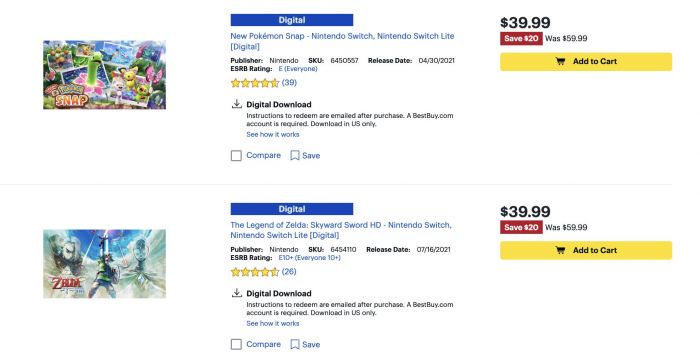Click the download icon beside Zelda Digital Download
The image size is (700, 360).
pos(237,293)
